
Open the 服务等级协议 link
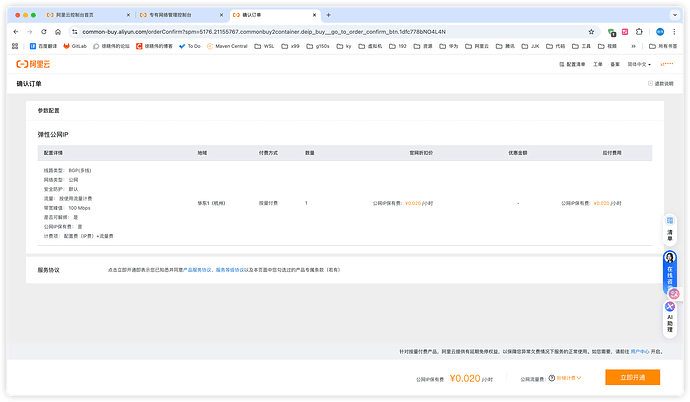pyautogui.click(x=231, y=269)
